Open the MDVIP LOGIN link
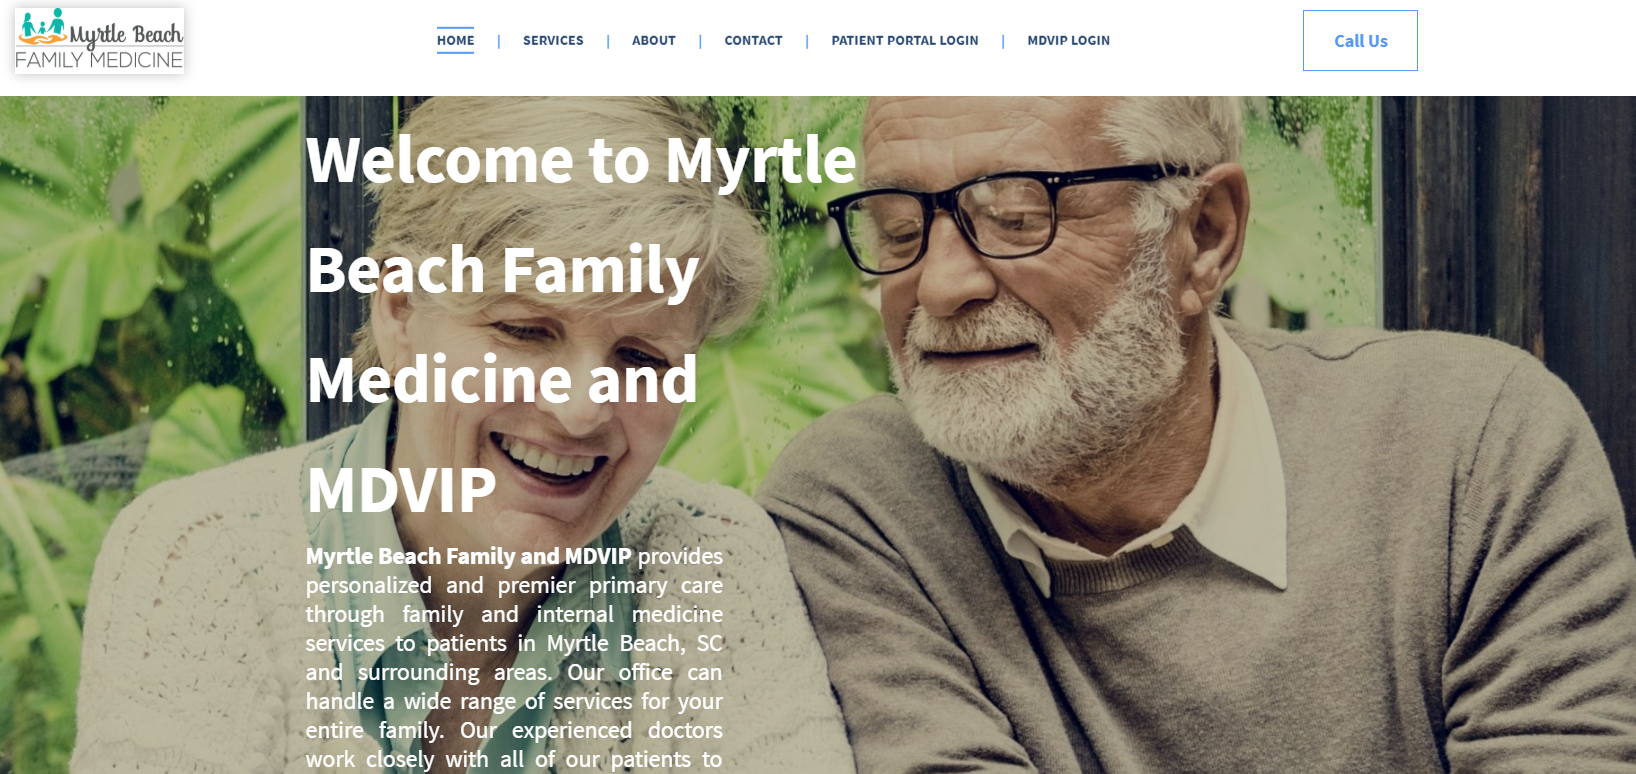The height and width of the screenshot is (774, 1636). click(x=1068, y=40)
